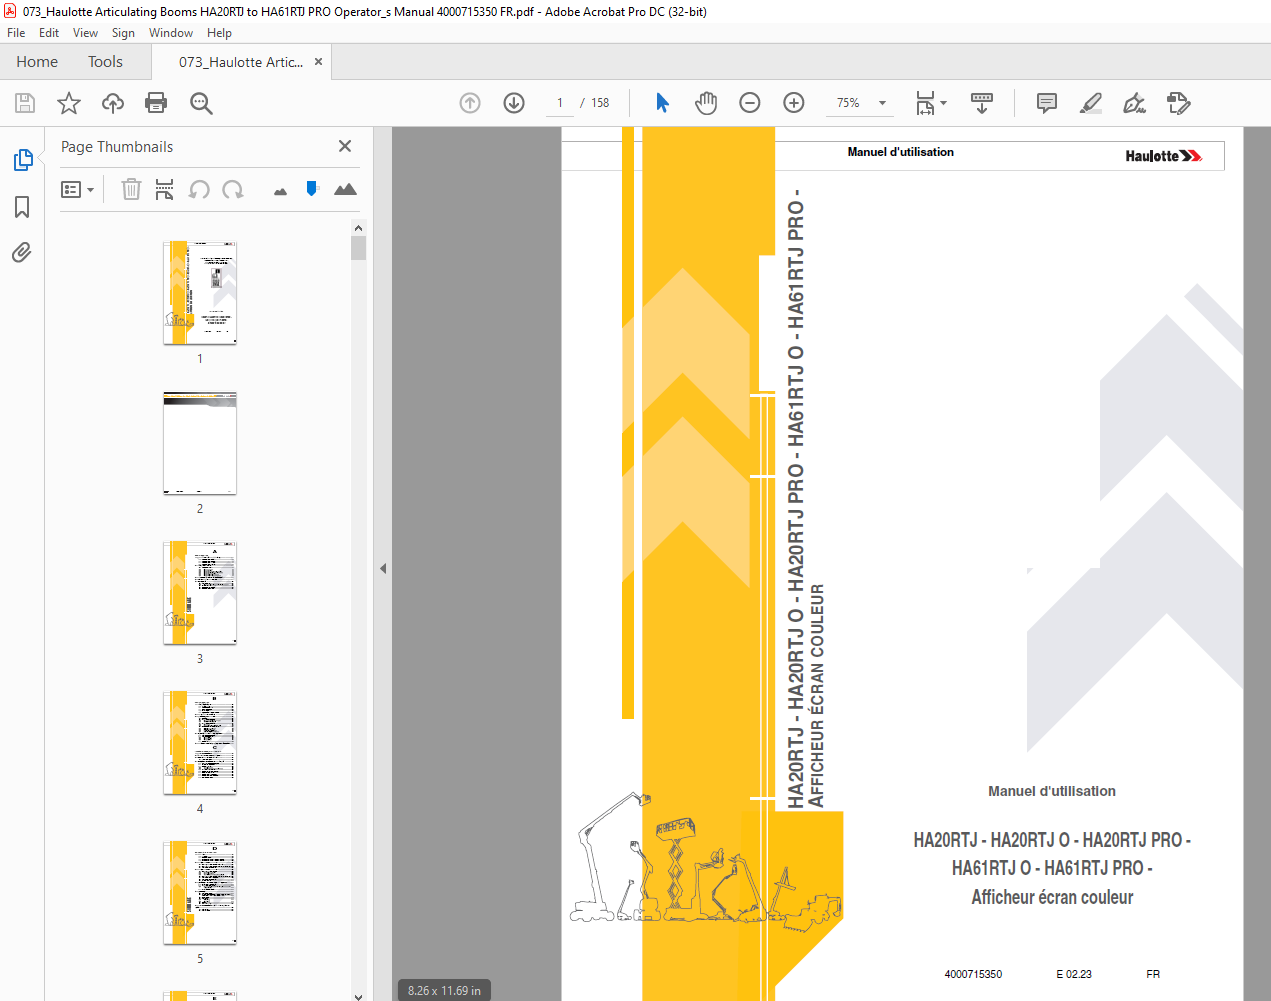Activate the Hand pan tool
The height and width of the screenshot is (1001, 1271).
(x=706, y=103)
